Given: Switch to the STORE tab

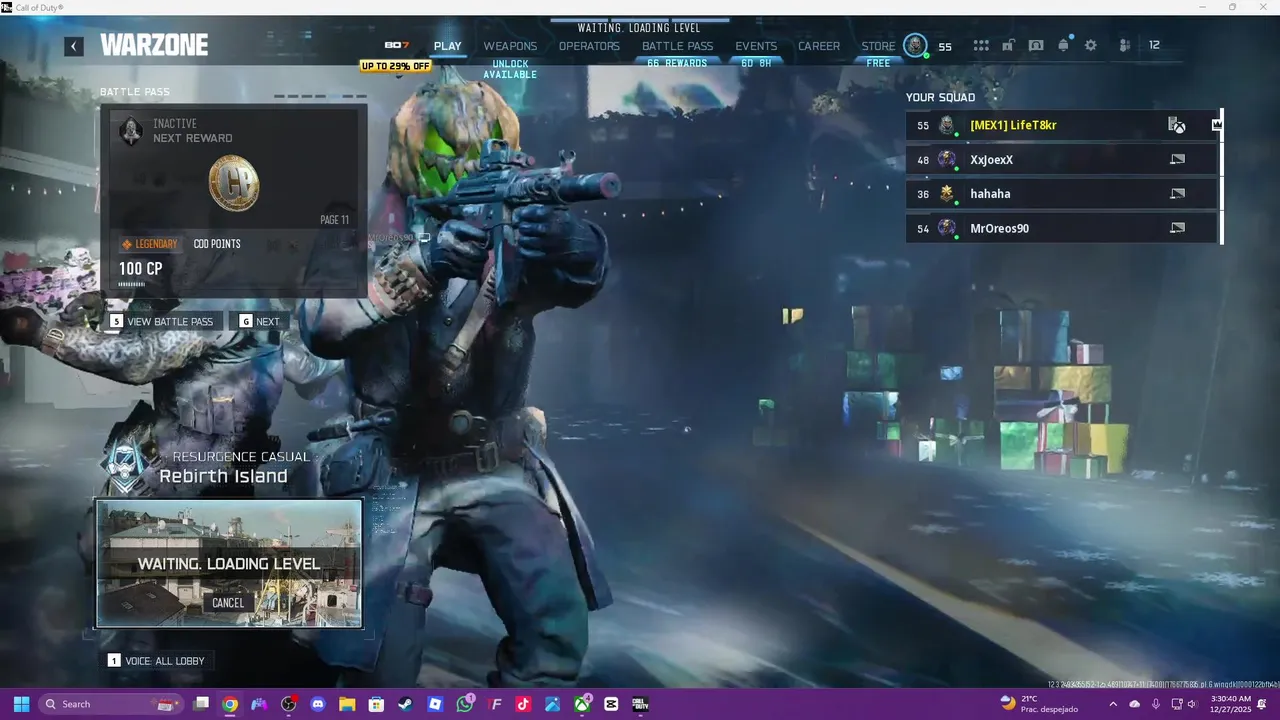Looking at the screenshot, I should (879, 46).
